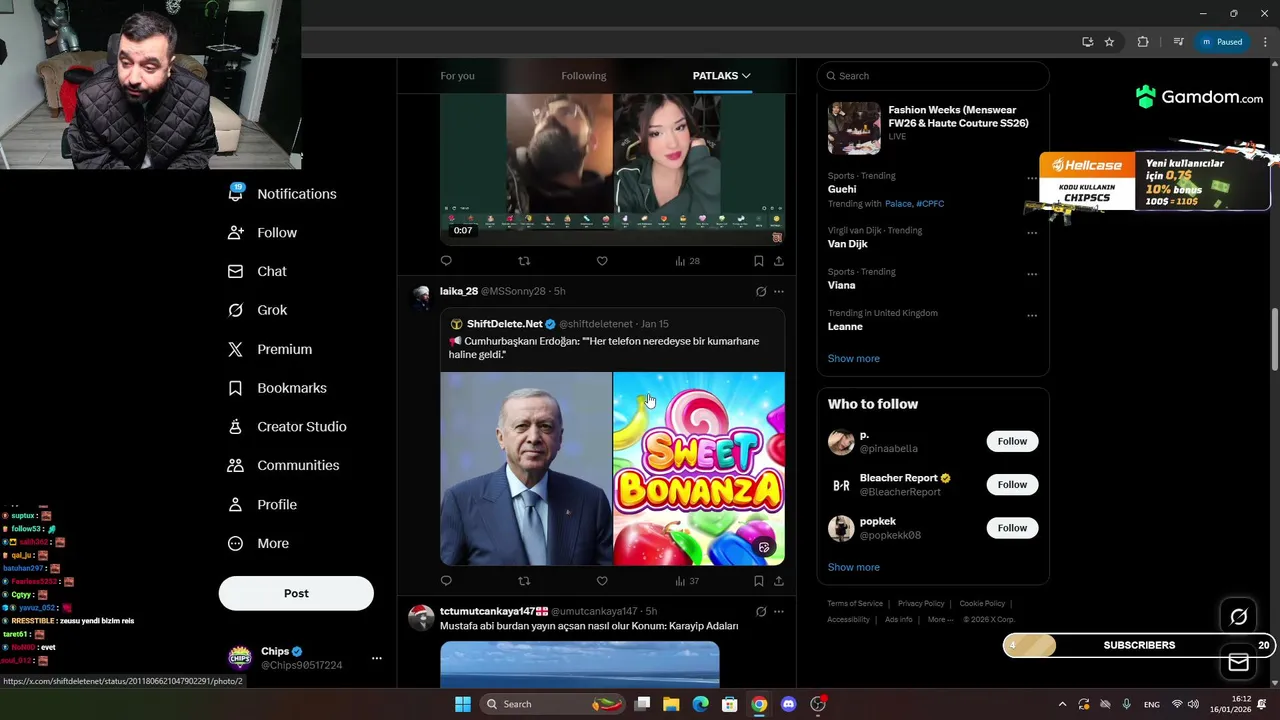The height and width of the screenshot is (720, 1280).
Task: Open the Privacy Policy link
Action: 921,603
